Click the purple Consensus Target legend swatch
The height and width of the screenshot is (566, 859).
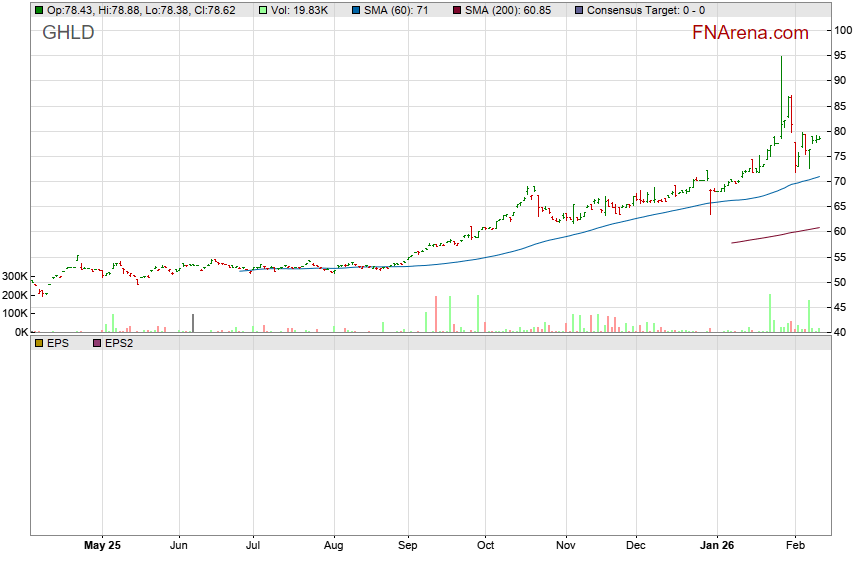579,10
